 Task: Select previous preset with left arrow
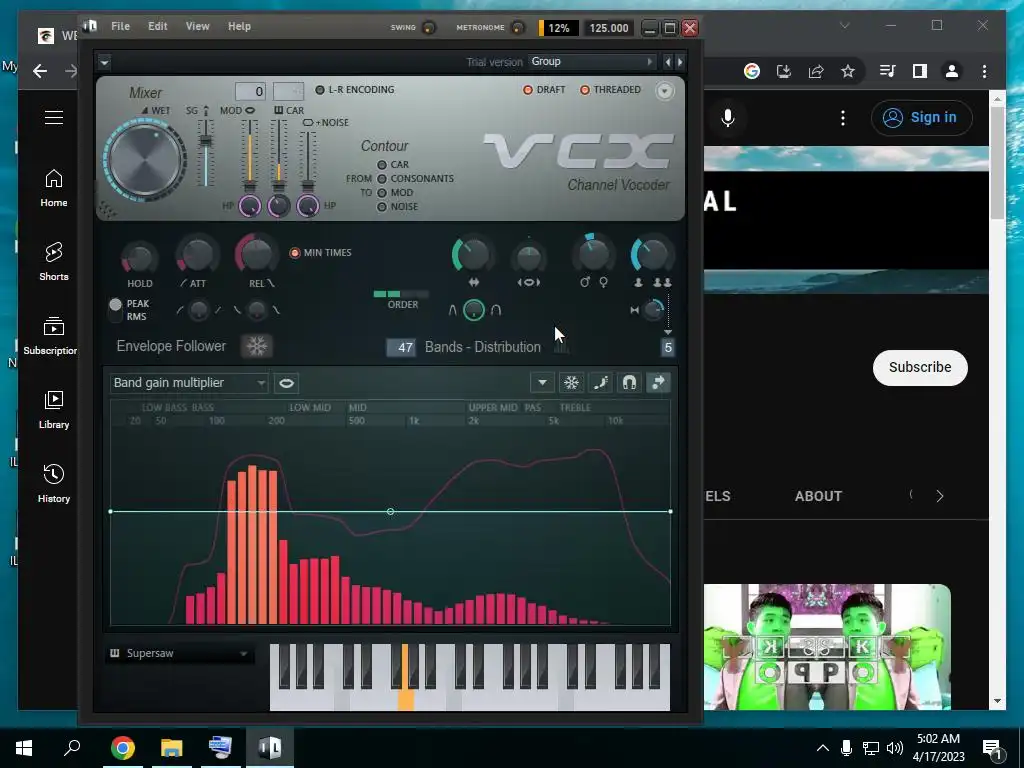(x=667, y=62)
